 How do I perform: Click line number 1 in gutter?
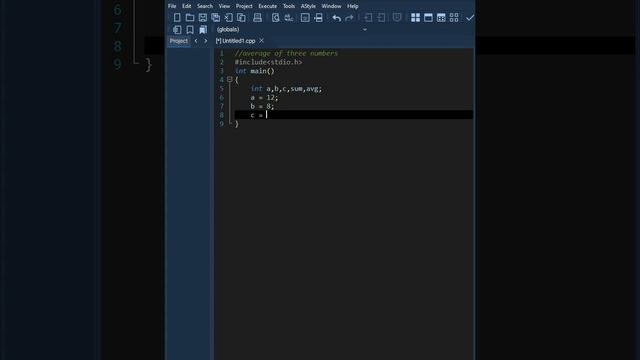click(x=222, y=53)
